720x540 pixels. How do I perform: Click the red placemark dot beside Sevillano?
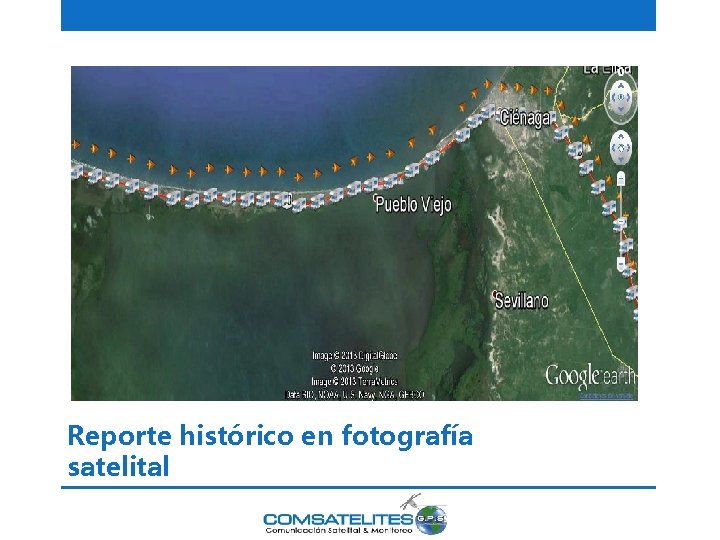coord(495,293)
